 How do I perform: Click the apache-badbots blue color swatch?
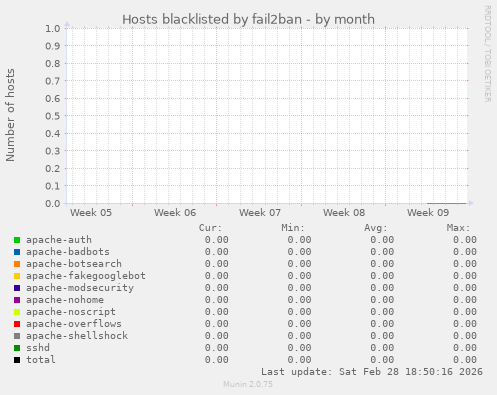coord(17,252)
